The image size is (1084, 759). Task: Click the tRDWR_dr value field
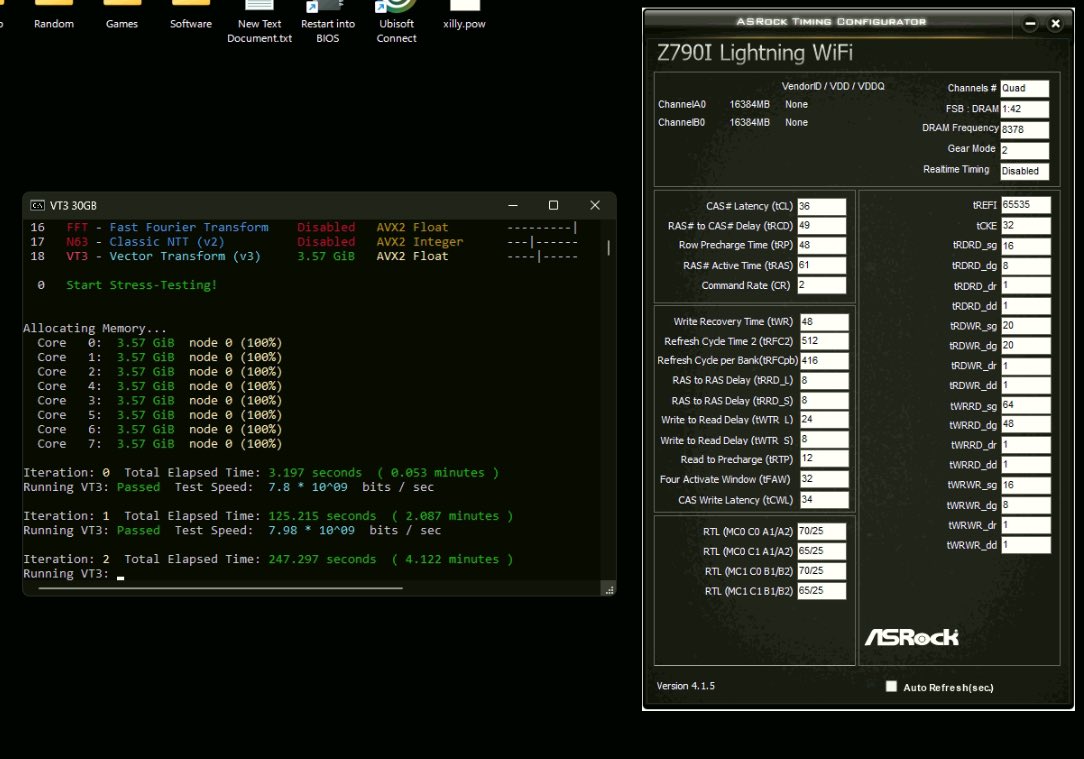click(x=1026, y=366)
